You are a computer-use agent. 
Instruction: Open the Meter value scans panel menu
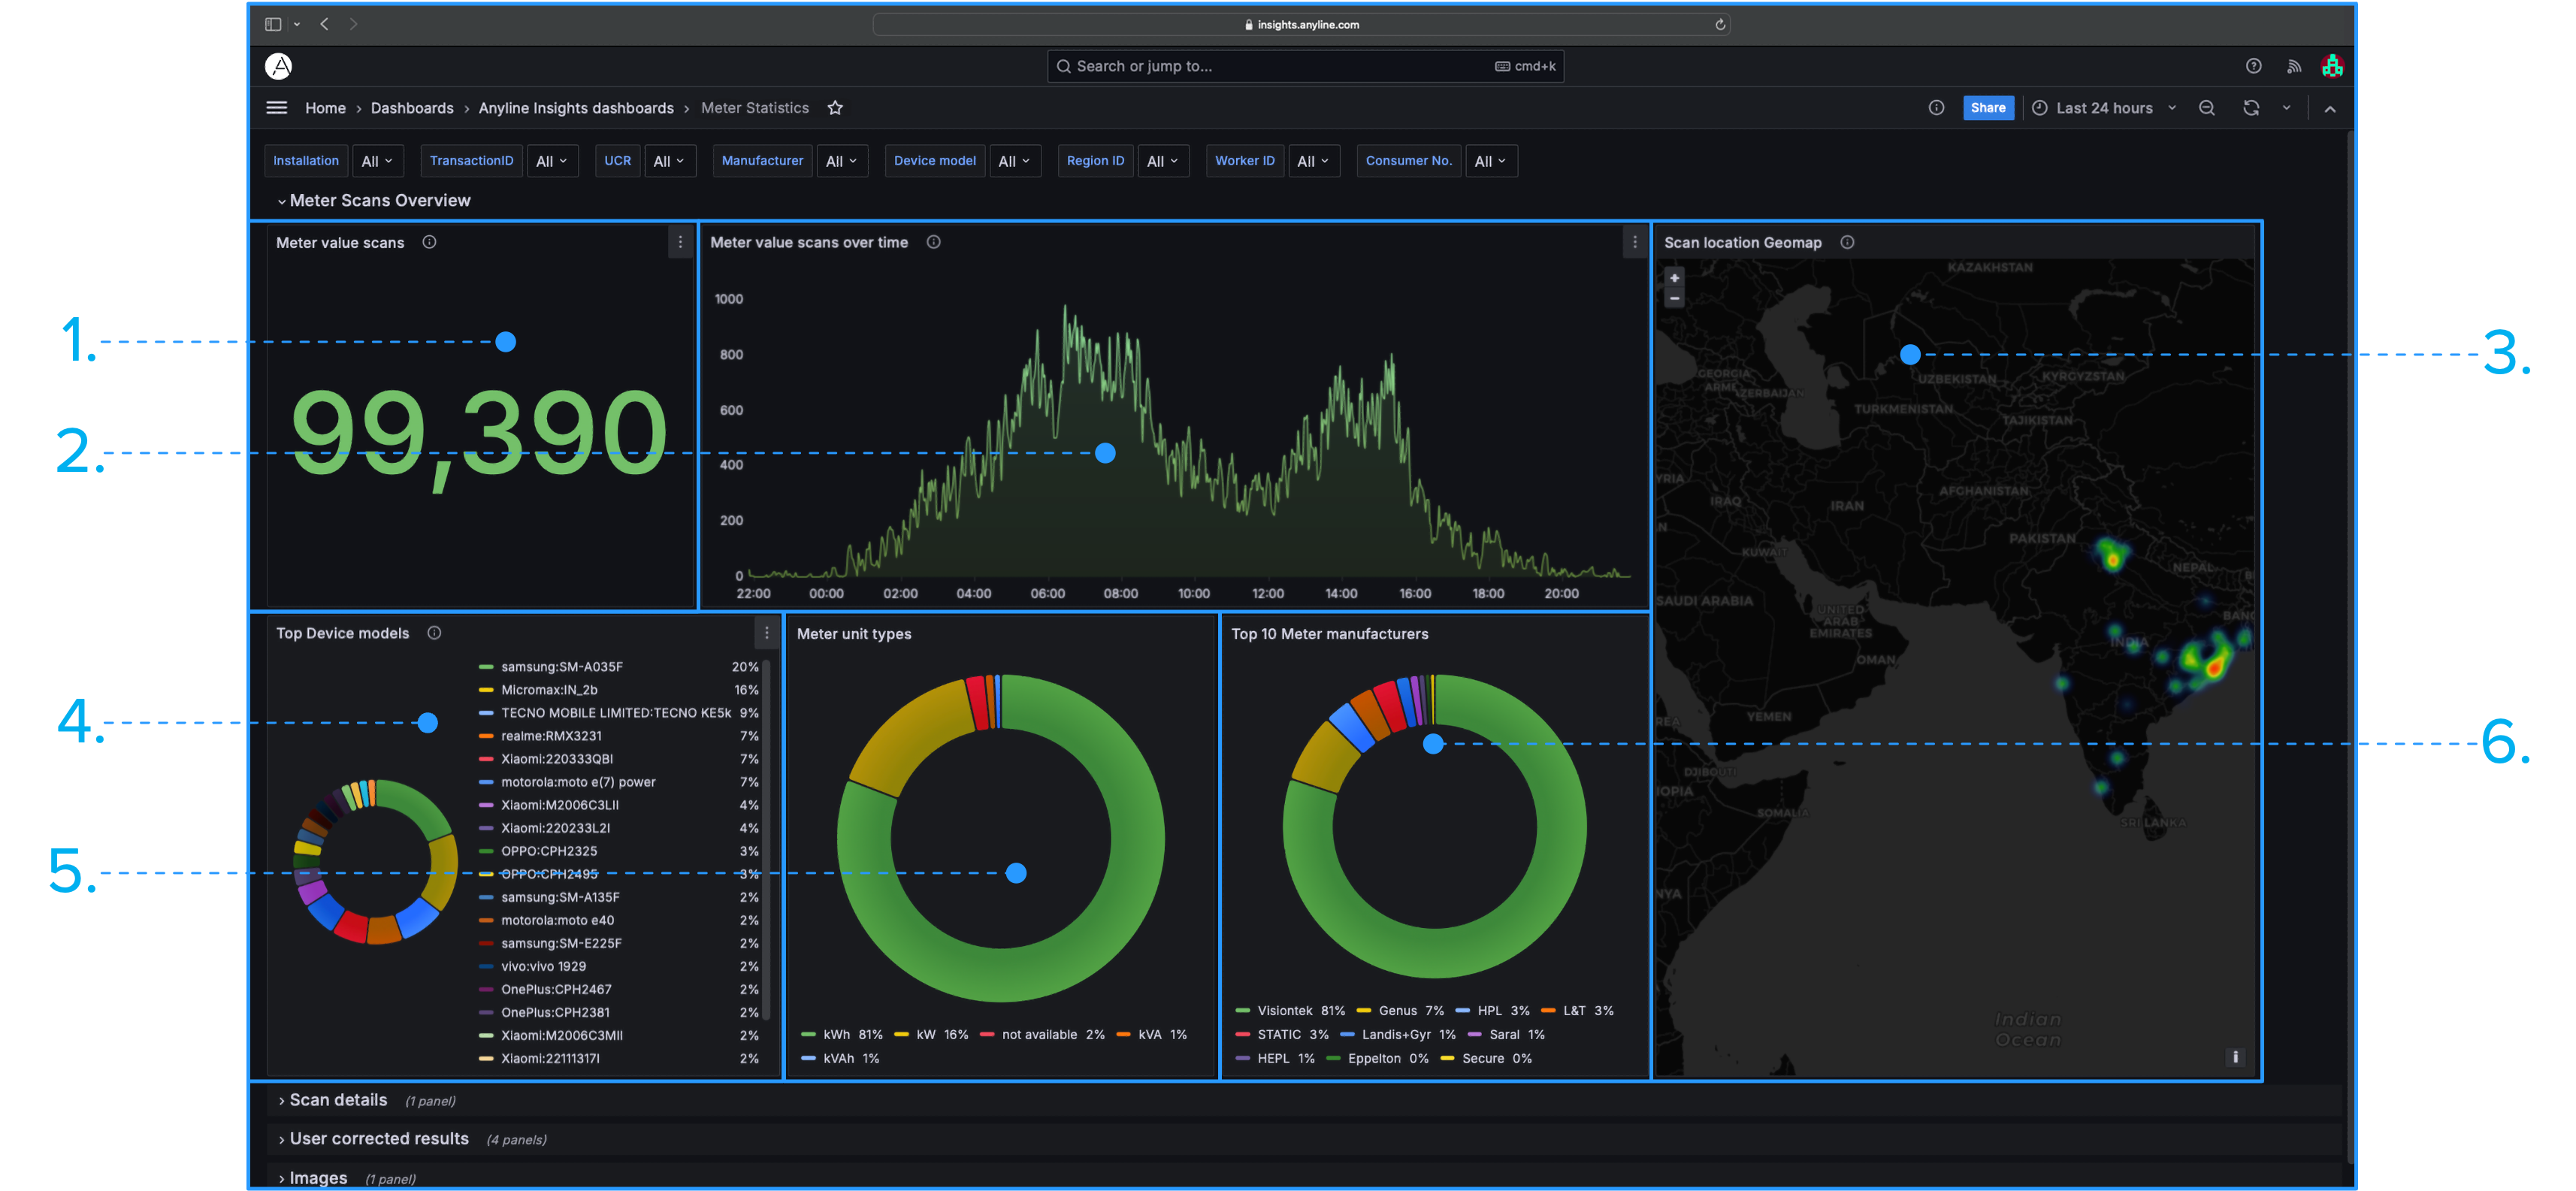tap(680, 242)
